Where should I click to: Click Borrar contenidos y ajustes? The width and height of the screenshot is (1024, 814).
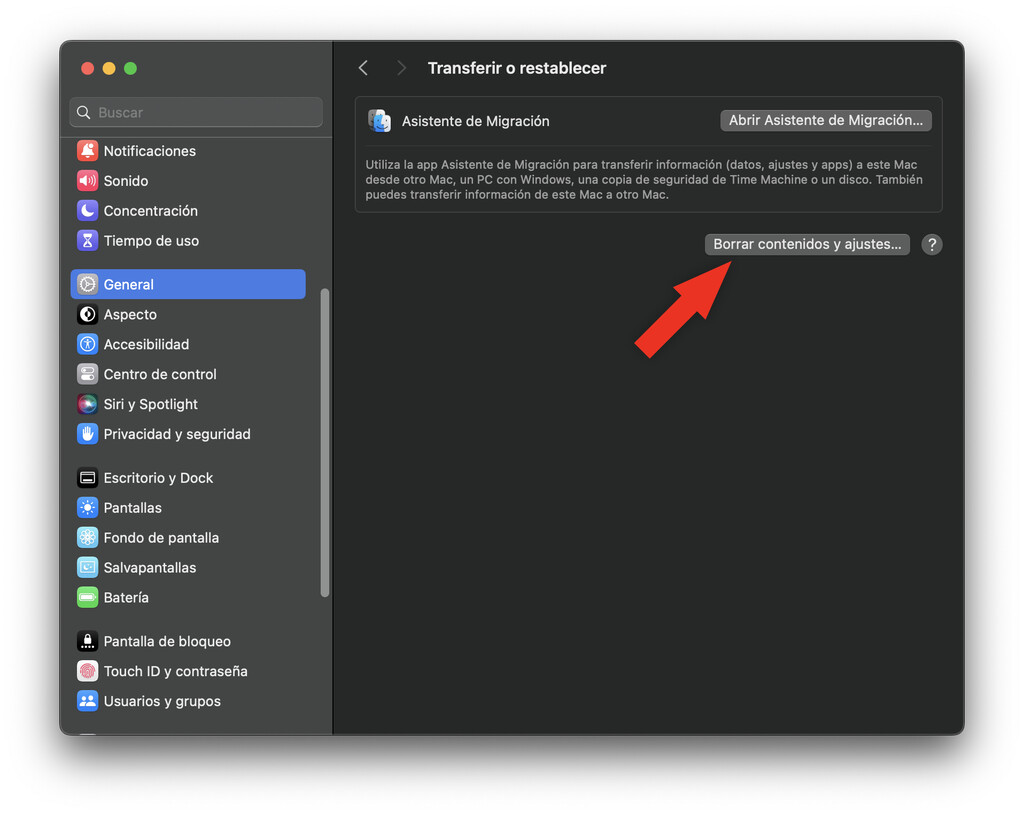[x=806, y=243]
